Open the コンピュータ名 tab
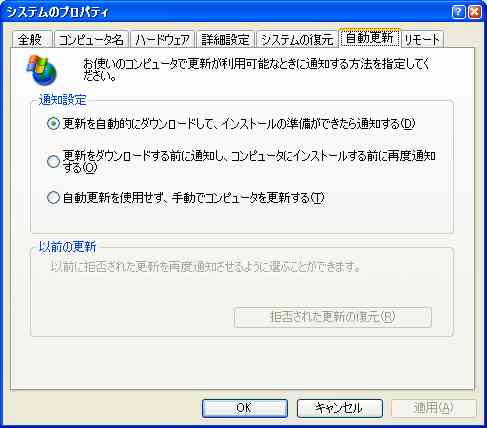 (x=91, y=40)
